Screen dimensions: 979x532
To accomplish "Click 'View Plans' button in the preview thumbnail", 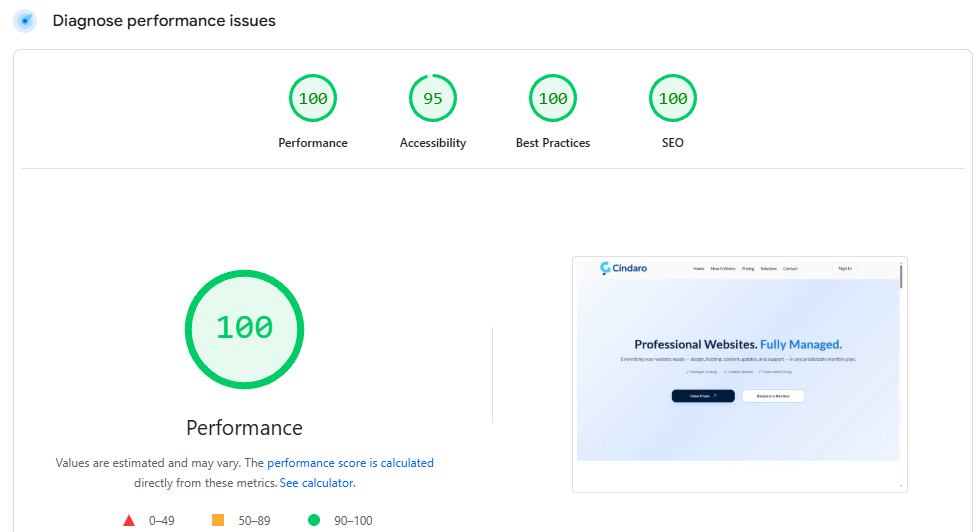I will pos(703,396).
